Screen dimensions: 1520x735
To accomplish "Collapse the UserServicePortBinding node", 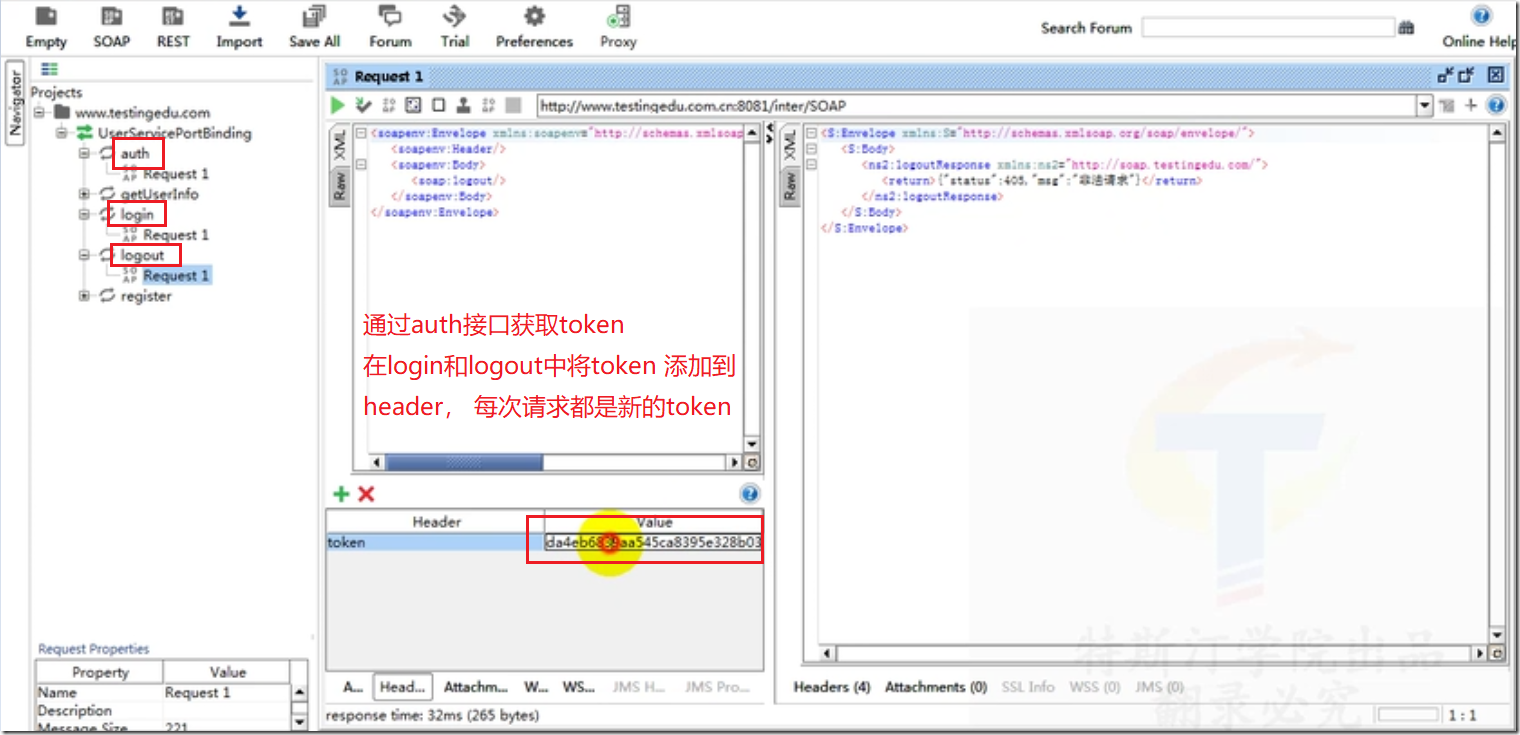I will [62, 133].
